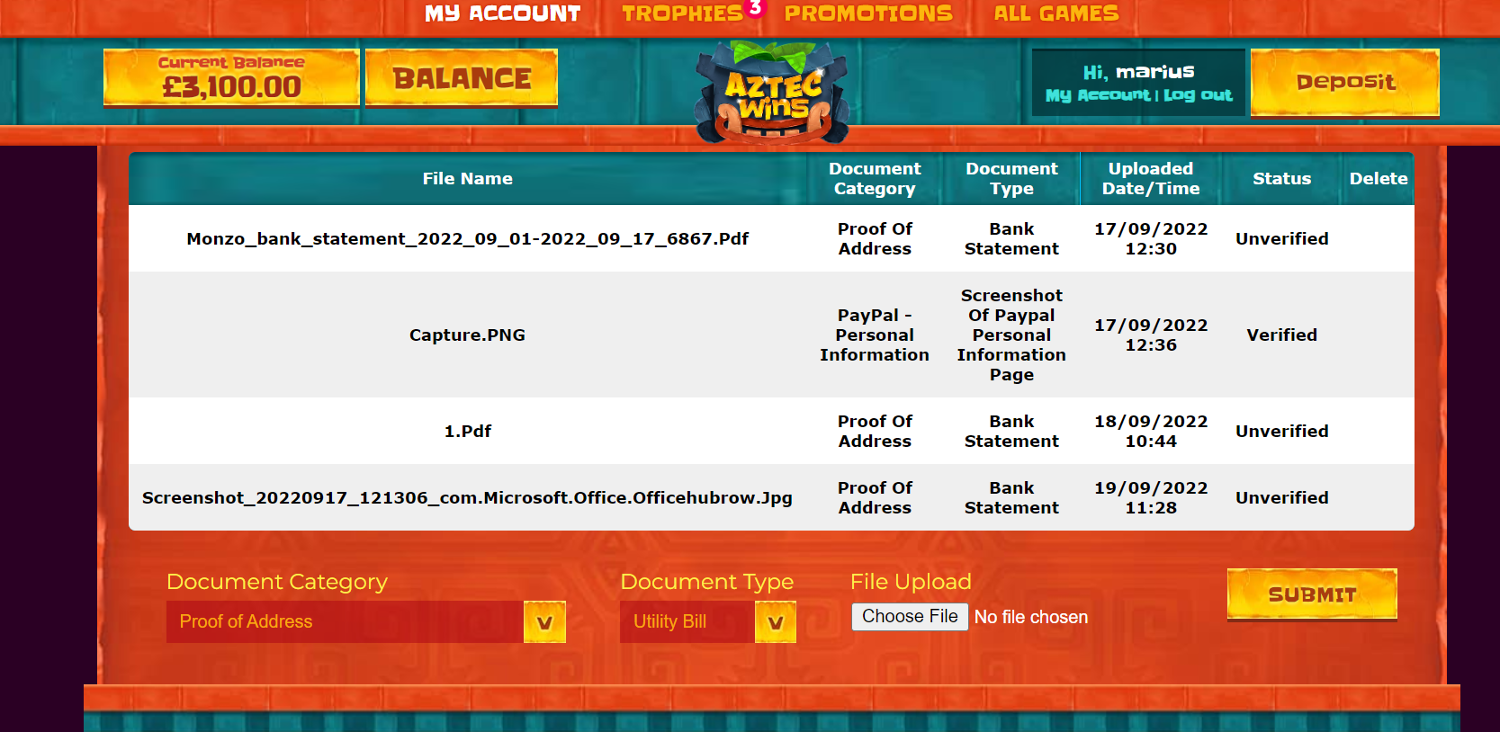Click the Deposit button
1500x732 pixels.
[1345, 82]
